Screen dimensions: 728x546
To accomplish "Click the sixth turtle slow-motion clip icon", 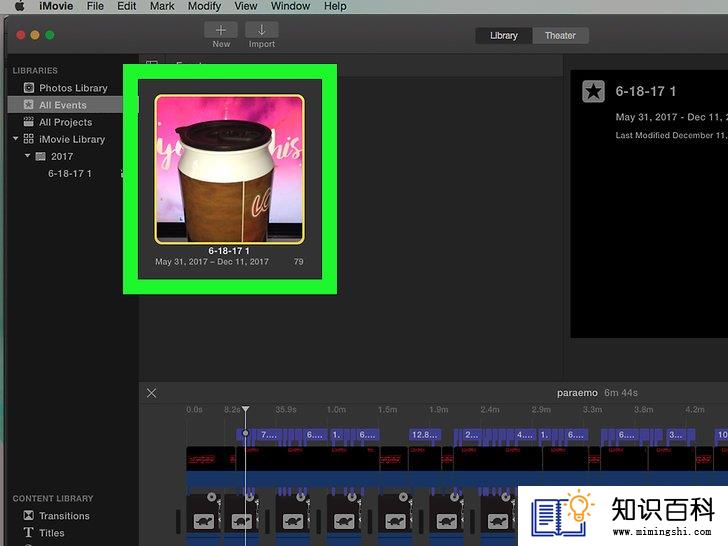I will (x=447, y=521).
